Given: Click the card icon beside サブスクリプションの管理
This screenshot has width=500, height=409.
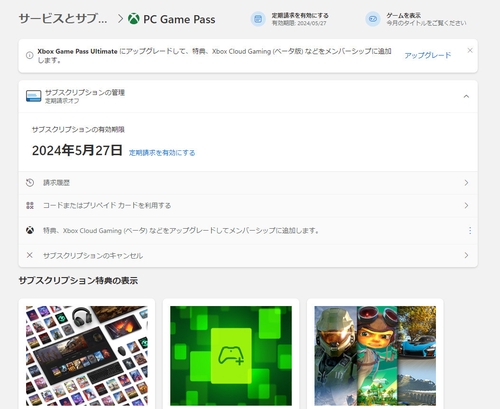Looking at the screenshot, I should tap(34, 96).
